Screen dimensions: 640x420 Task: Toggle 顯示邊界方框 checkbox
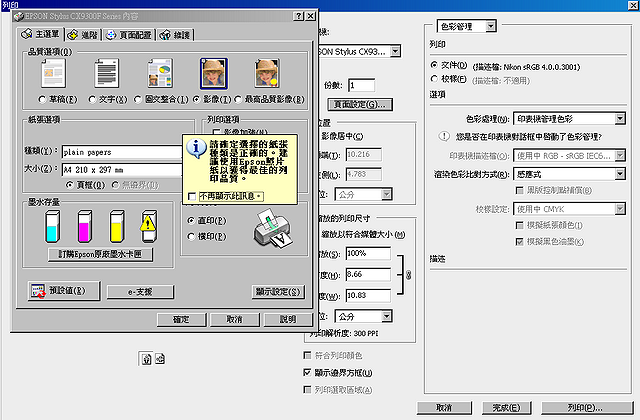(307, 373)
